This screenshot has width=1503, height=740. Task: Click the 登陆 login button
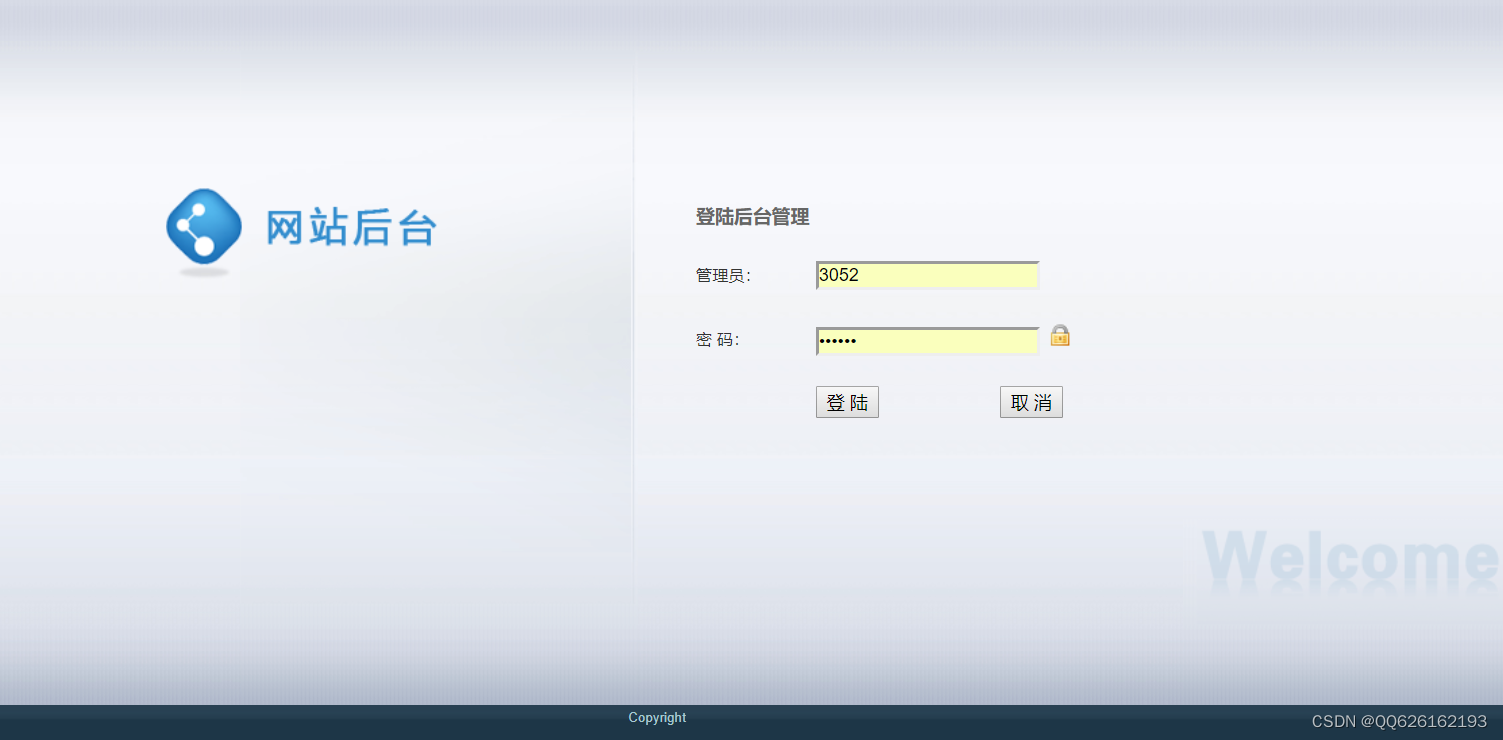pos(846,401)
